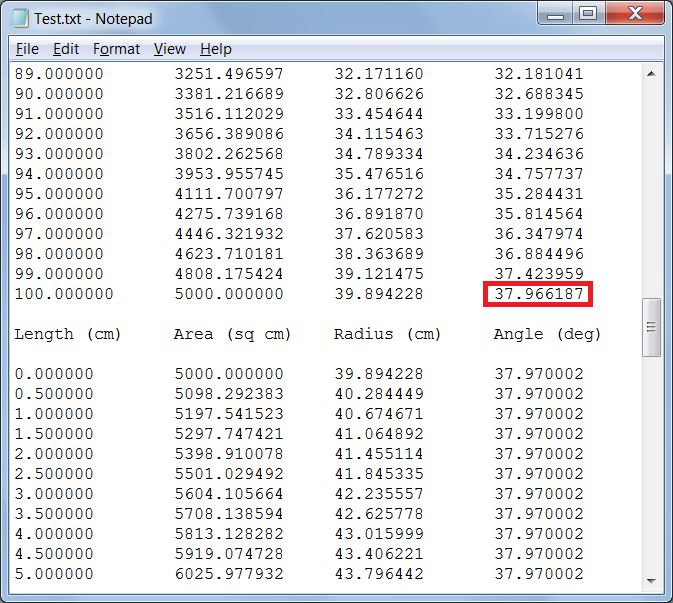The width and height of the screenshot is (673, 603).
Task: Click the value 32.171160
Action: (x=379, y=74)
